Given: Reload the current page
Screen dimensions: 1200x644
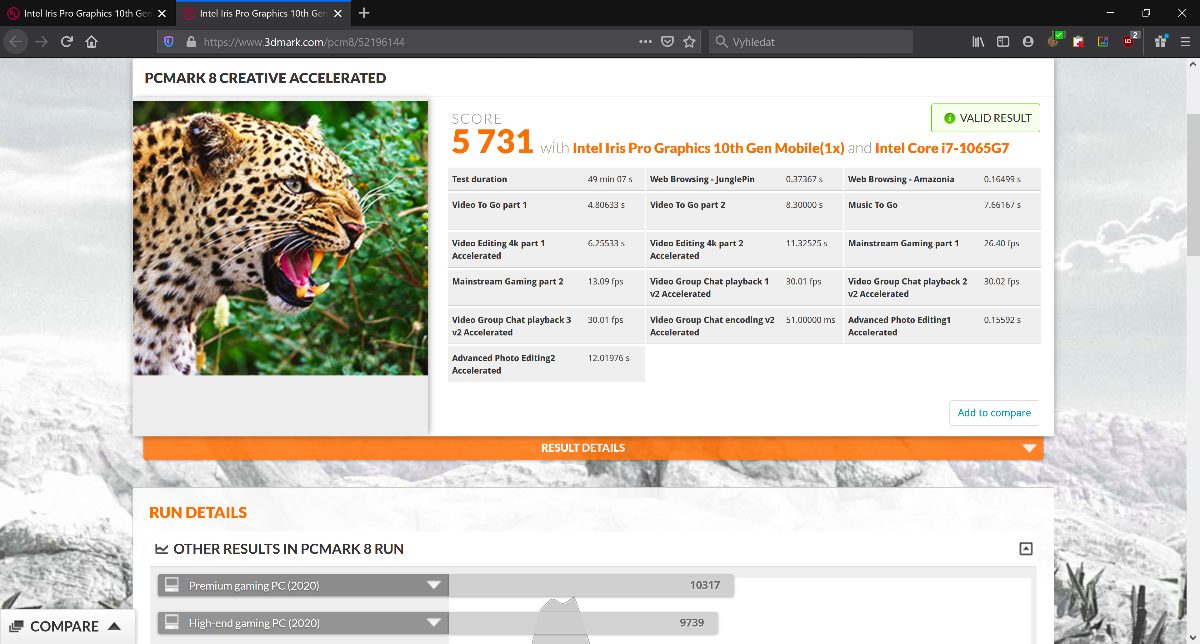Looking at the screenshot, I should click(x=67, y=42).
